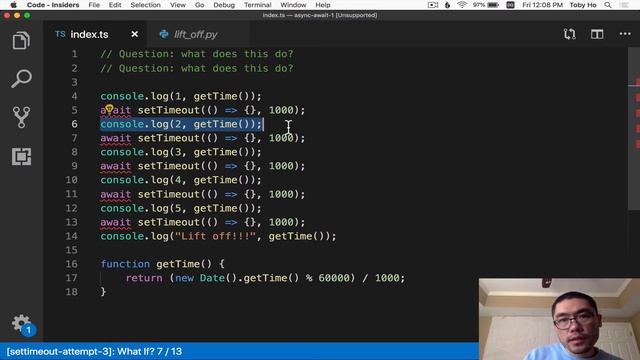
Task: Open the More Actions ellipsis menu
Action: point(625,34)
